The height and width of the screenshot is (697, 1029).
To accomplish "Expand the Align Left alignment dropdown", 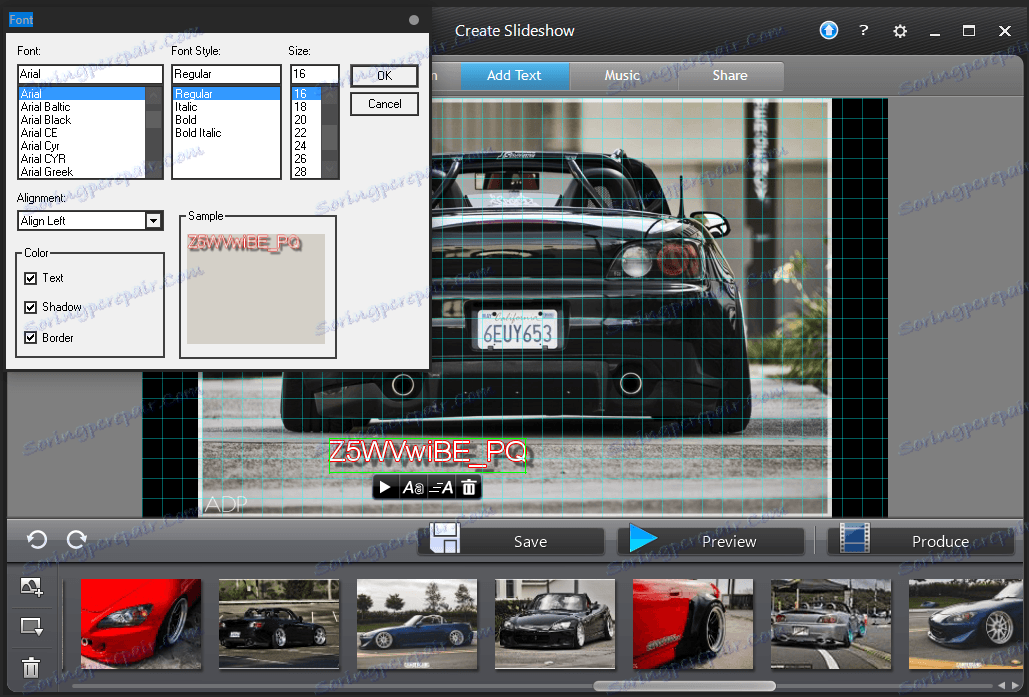I will tap(153, 221).
